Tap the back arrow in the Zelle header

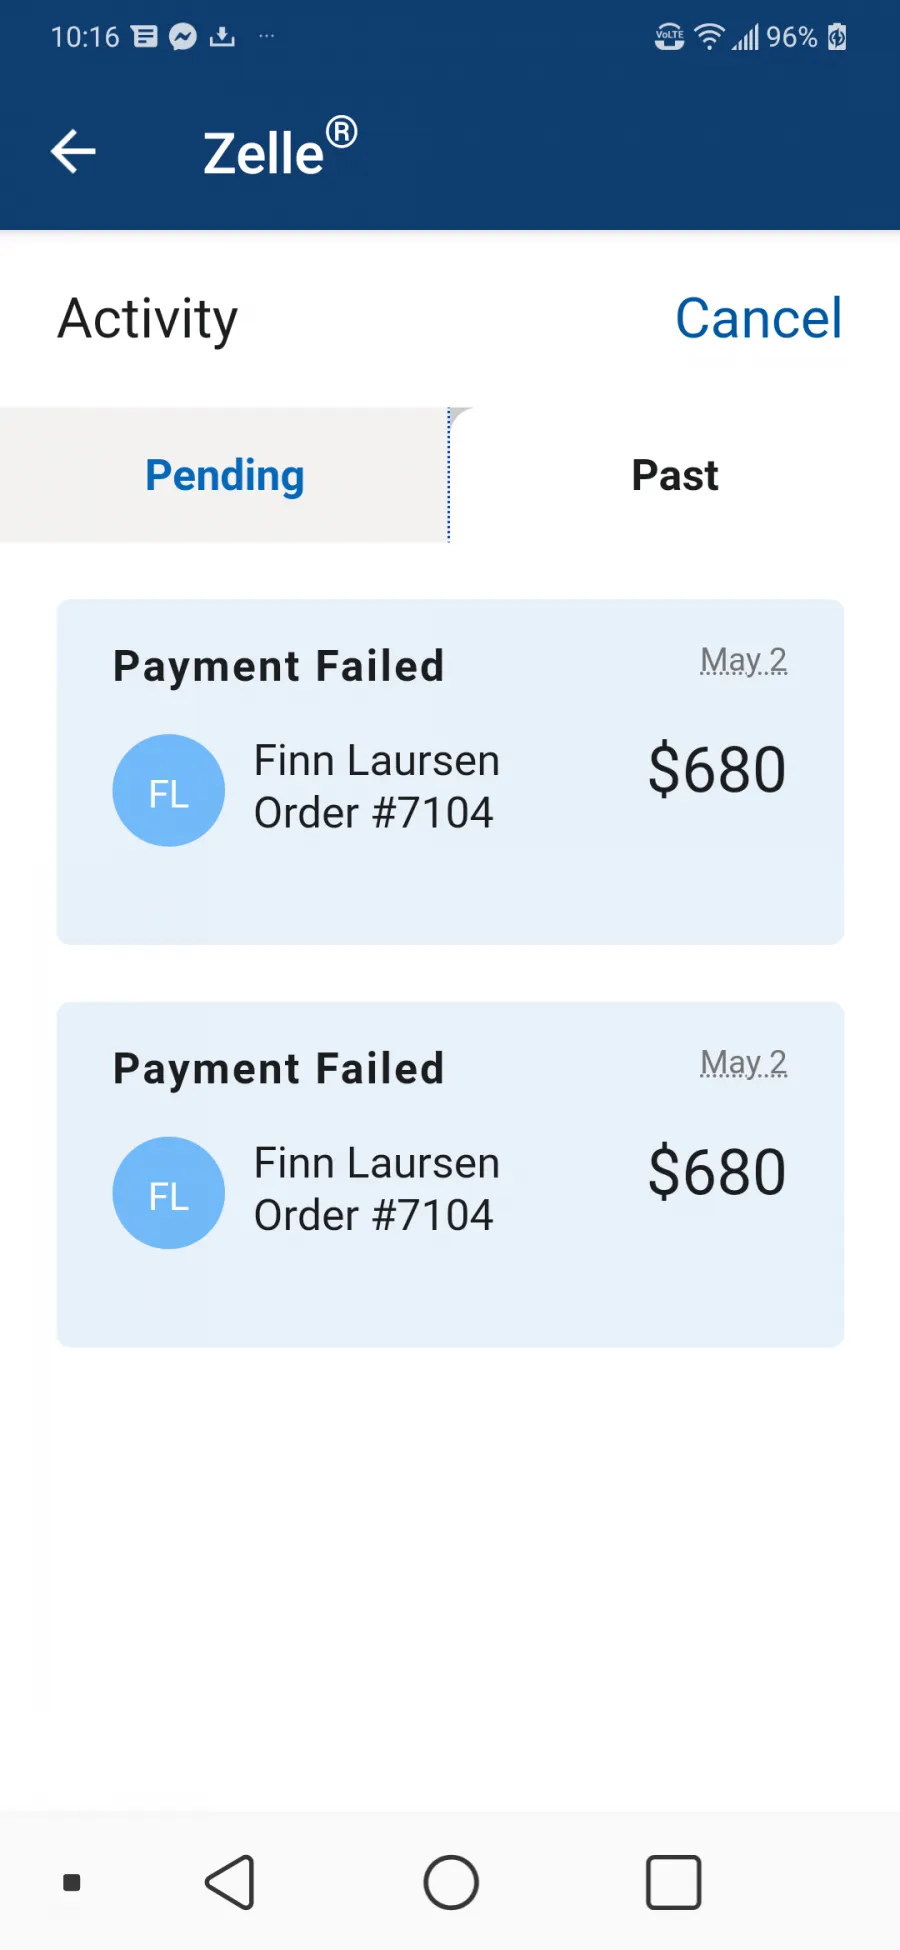(73, 152)
